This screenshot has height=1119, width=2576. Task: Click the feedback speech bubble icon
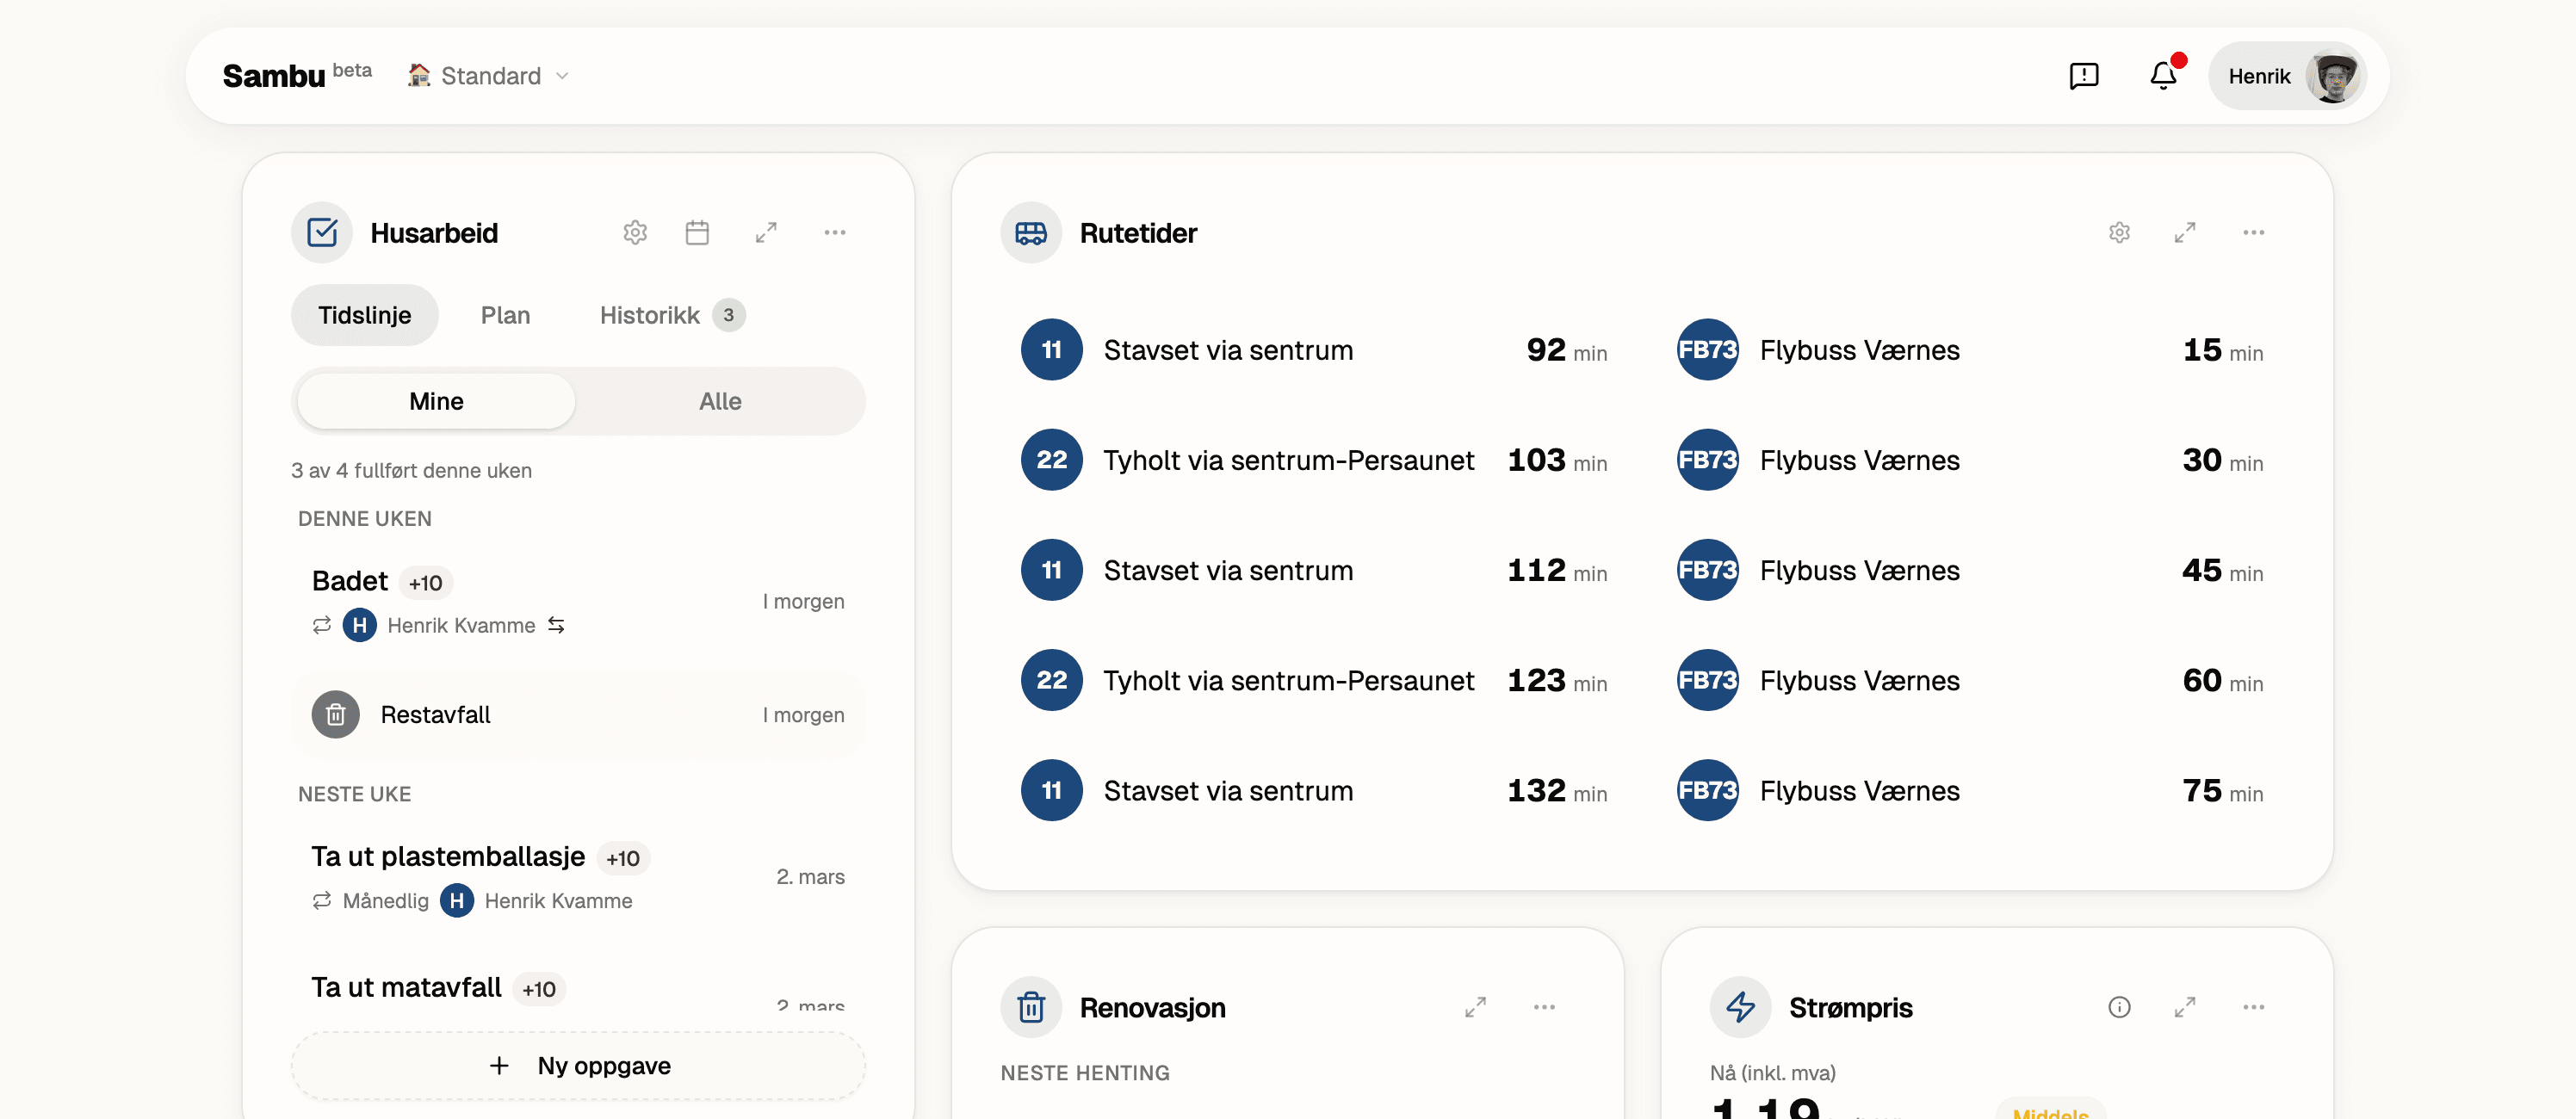click(x=2084, y=75)
